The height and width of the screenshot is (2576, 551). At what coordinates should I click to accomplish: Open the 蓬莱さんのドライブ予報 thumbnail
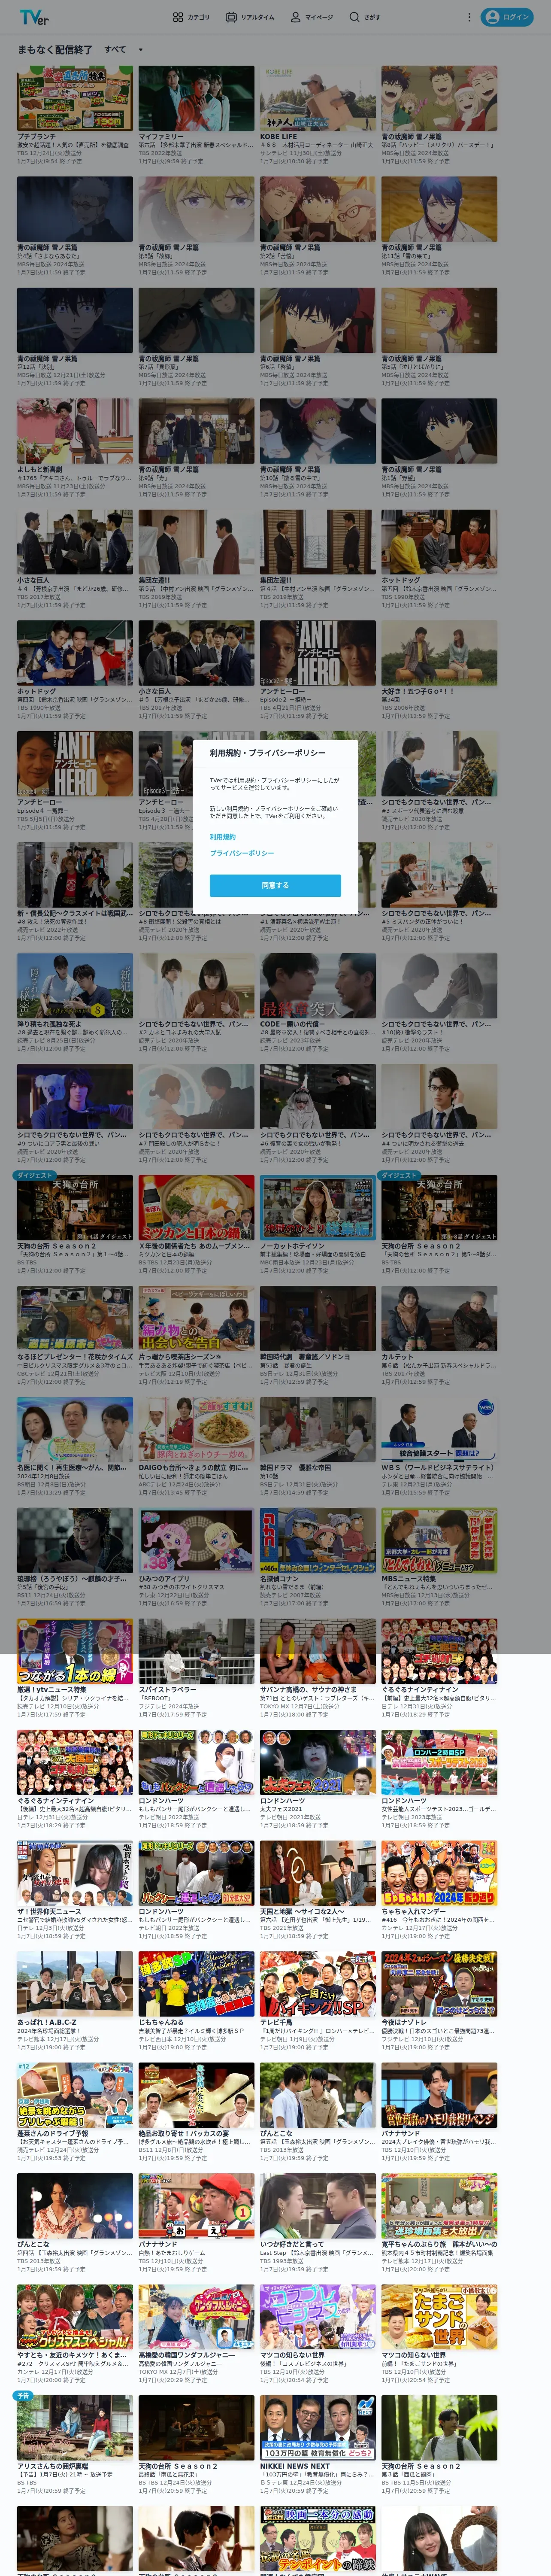click(x=75, y=2096)
